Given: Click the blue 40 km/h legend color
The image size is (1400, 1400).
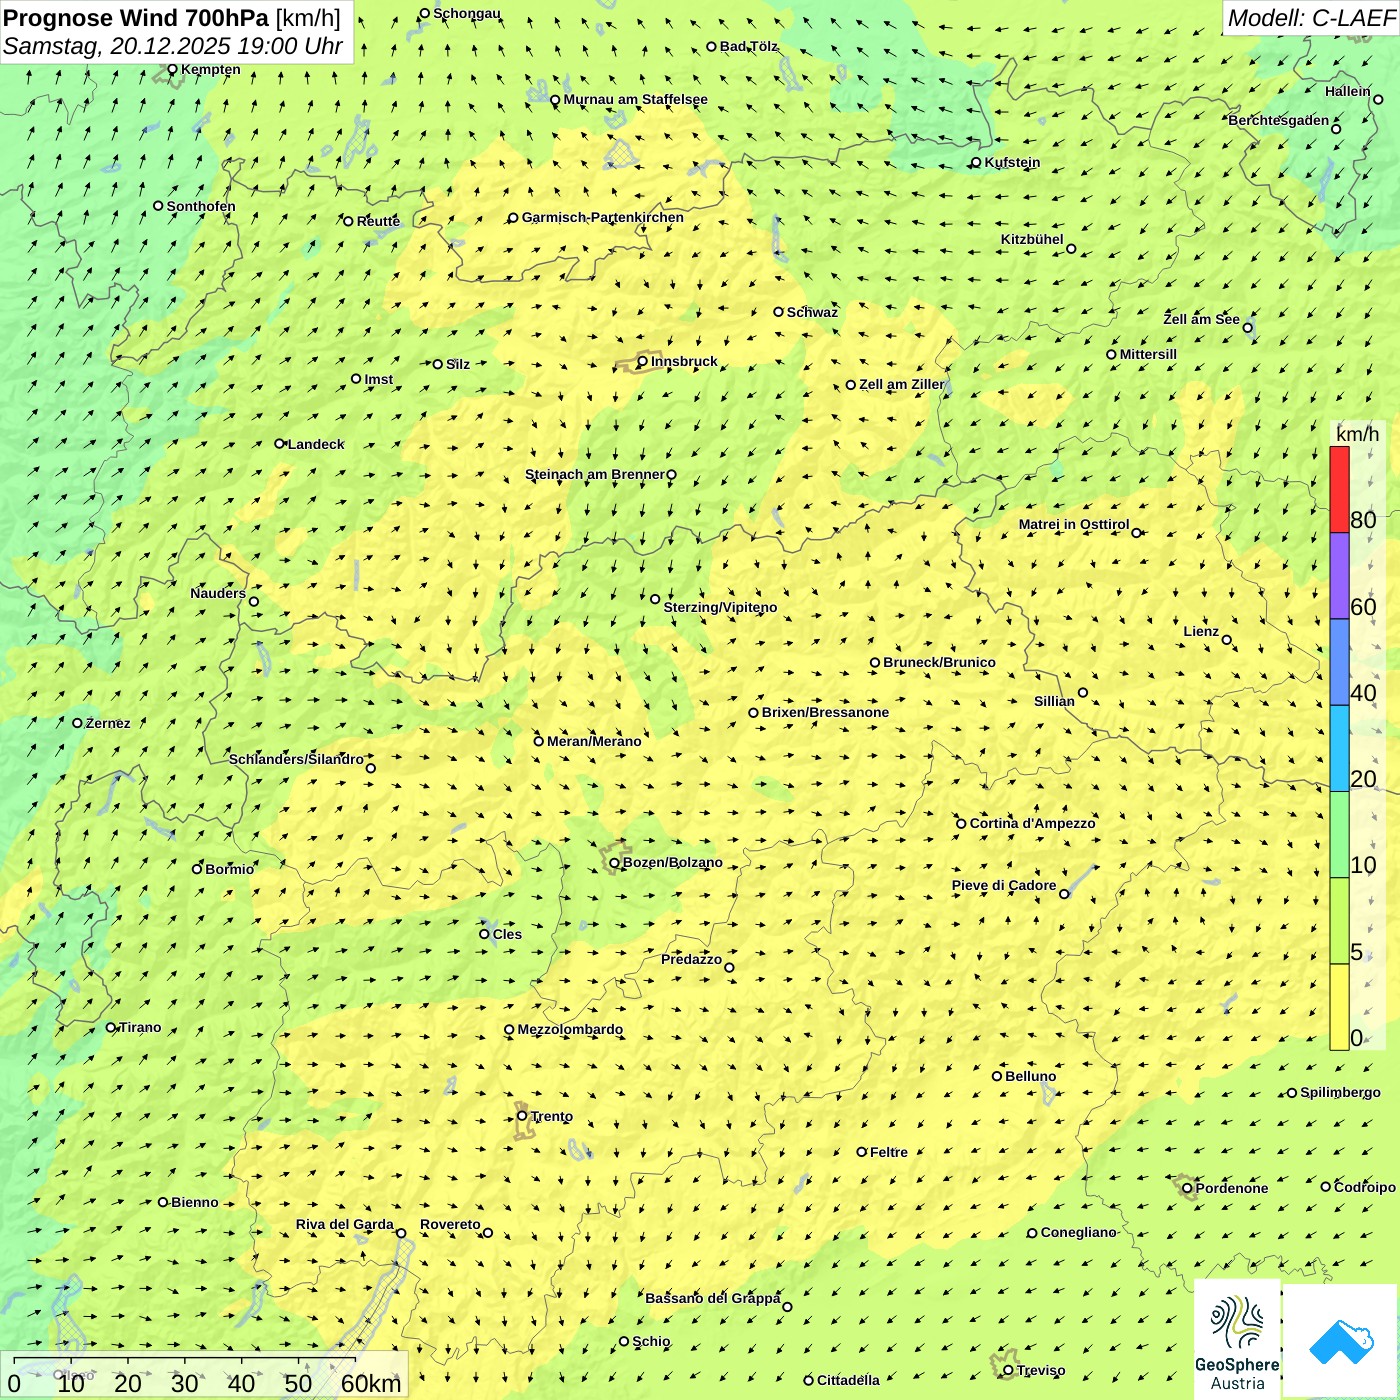Looking at the screenshot, I should tap(1339, 662).
